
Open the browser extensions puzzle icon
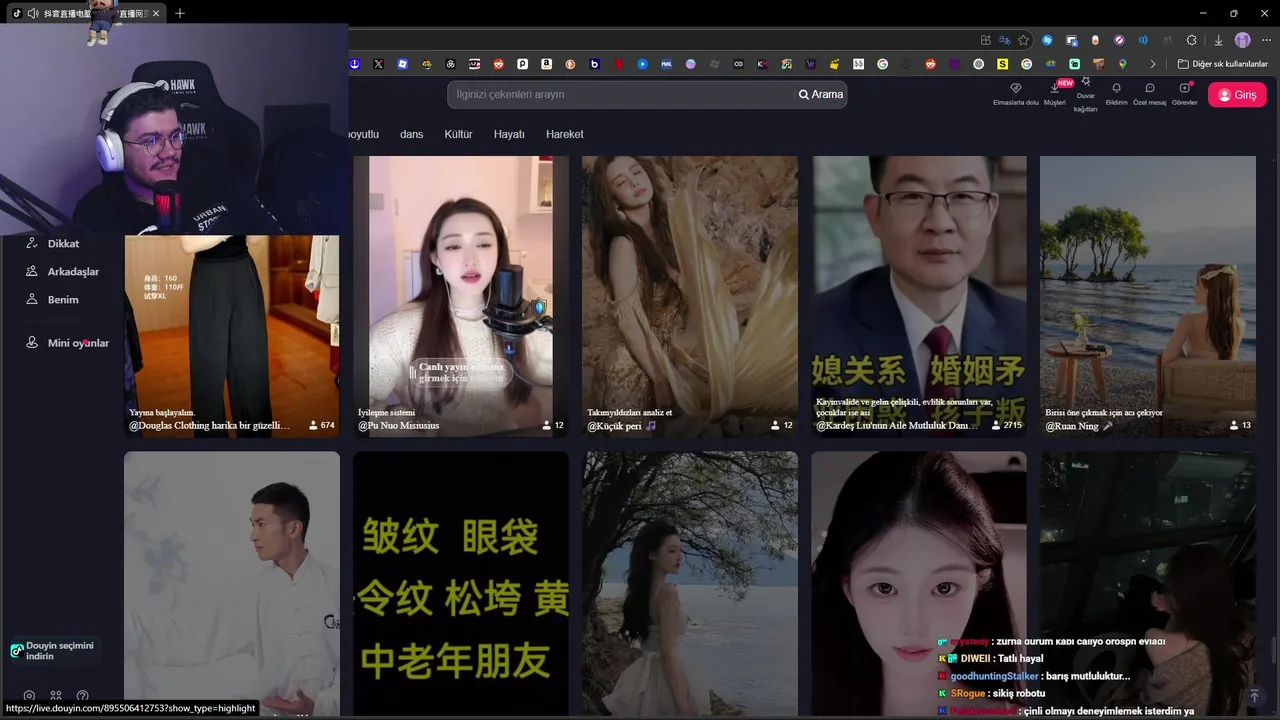click(x=1191, y=40)
